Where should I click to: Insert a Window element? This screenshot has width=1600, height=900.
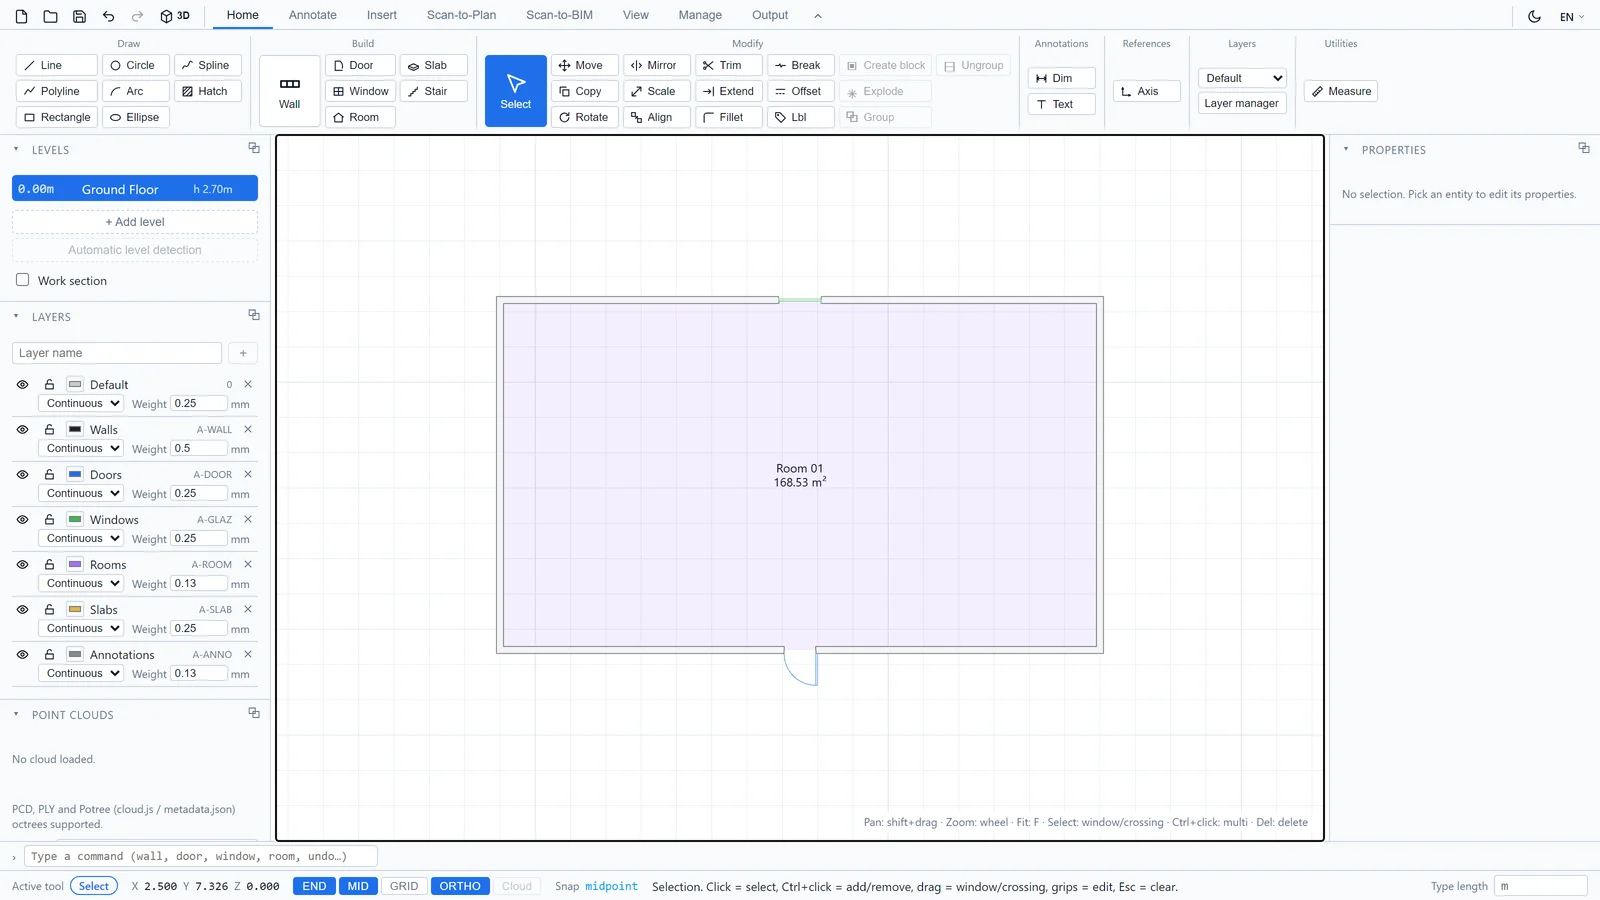point(360,91)
